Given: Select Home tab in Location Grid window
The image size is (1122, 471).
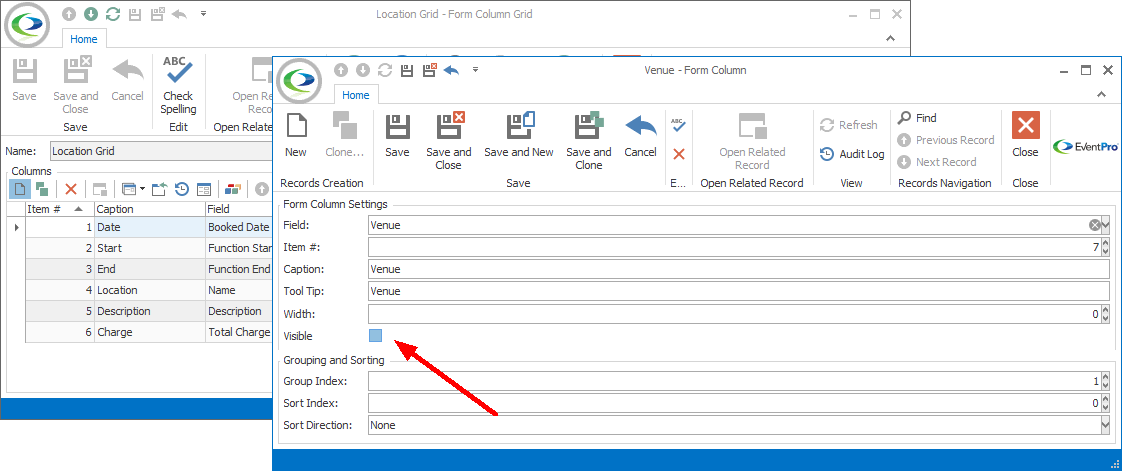Looking at the screenshot, I should click(x=84, y=39).
